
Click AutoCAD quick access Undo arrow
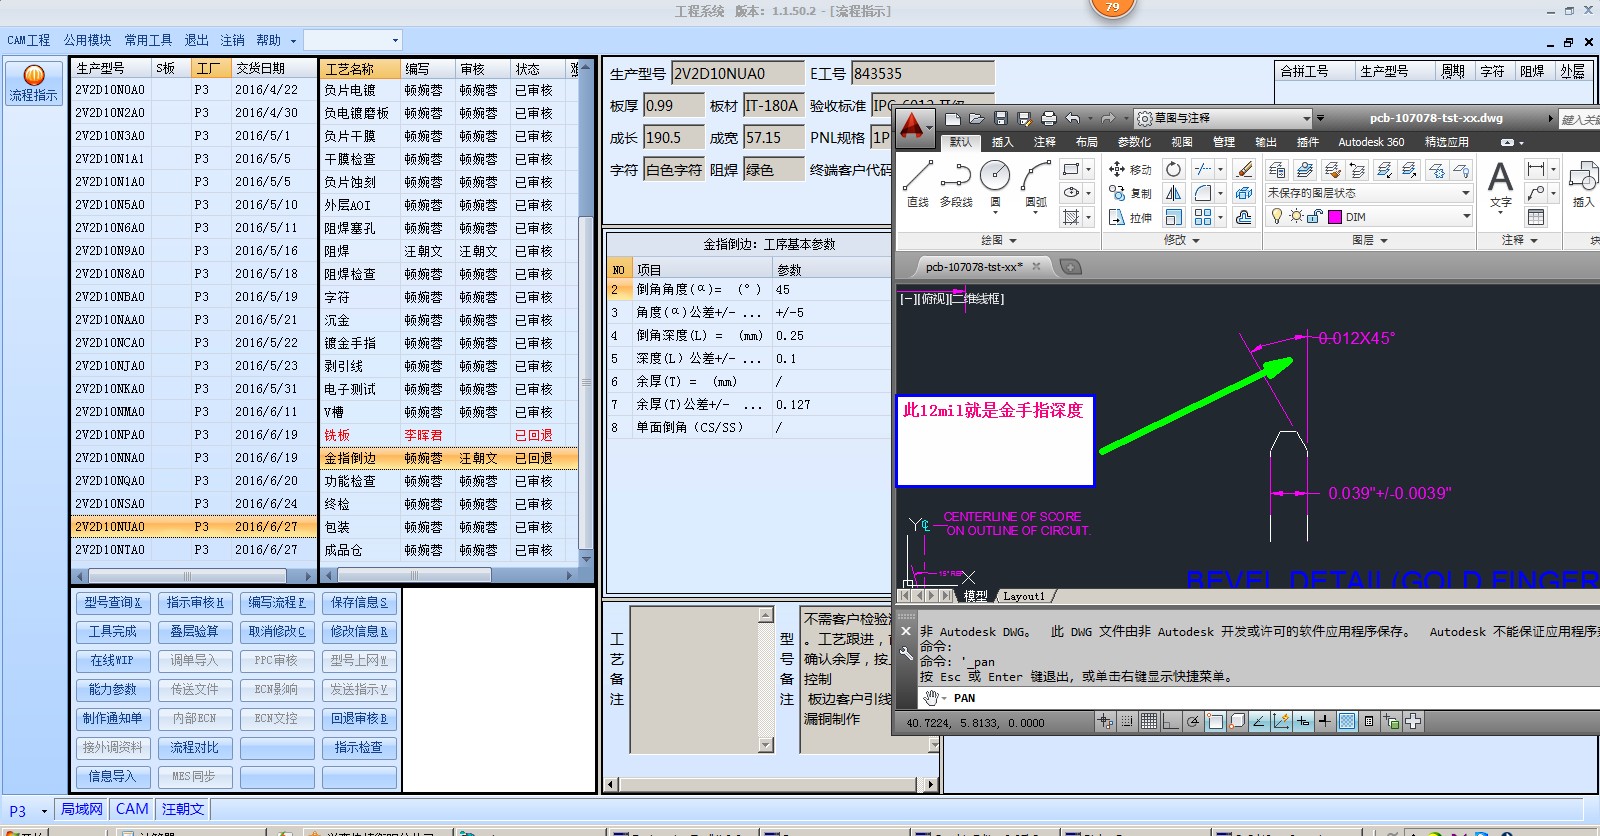click(1073, 118)
